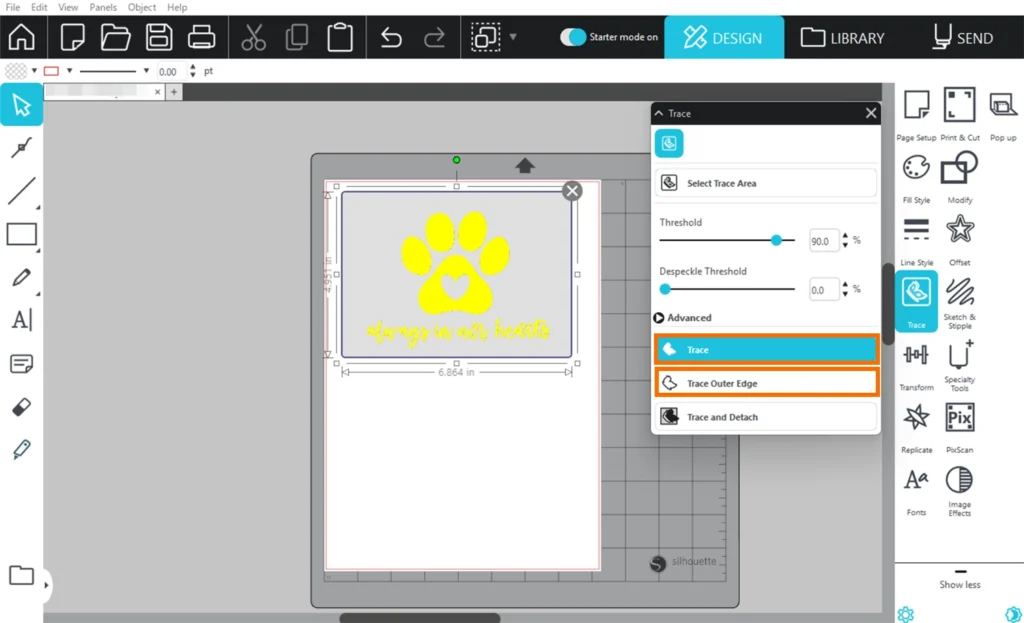Open the PixScan panel icon
The width and height of the screenshot is (1024, 623).
pyautogui.click(x=959, y=418)
